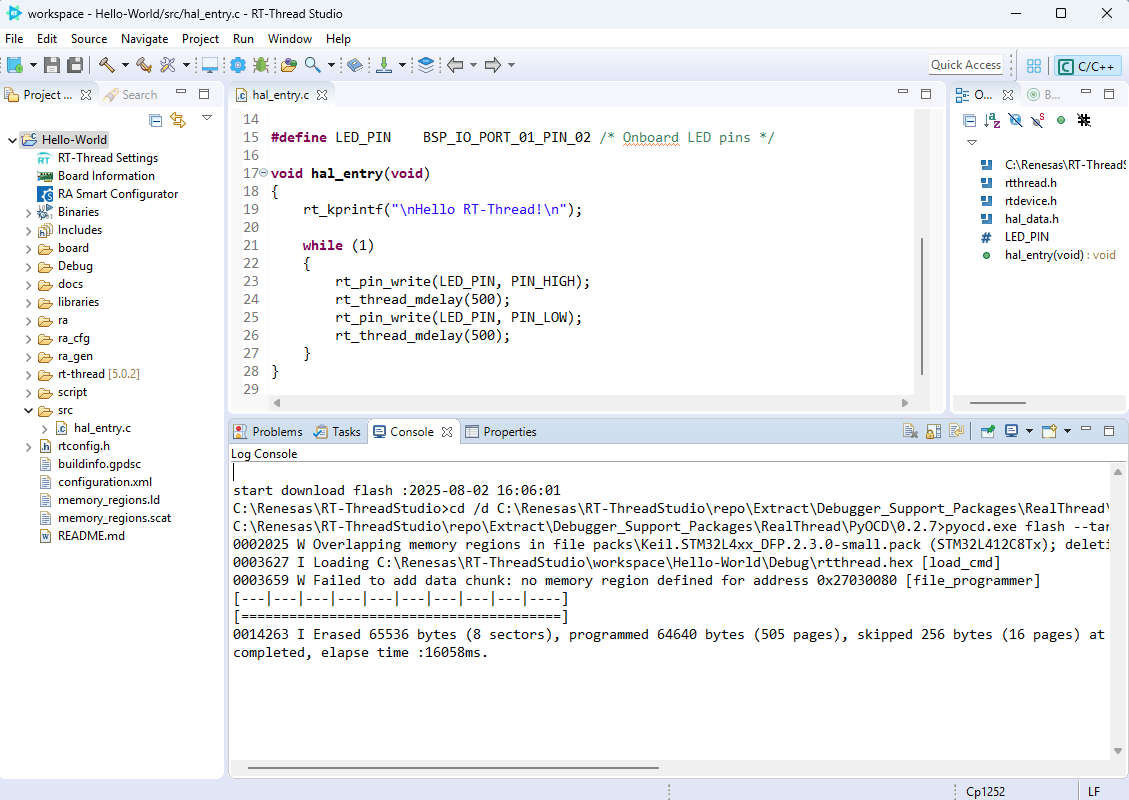Expand the rt-thread folder in tree

point(28,374)
